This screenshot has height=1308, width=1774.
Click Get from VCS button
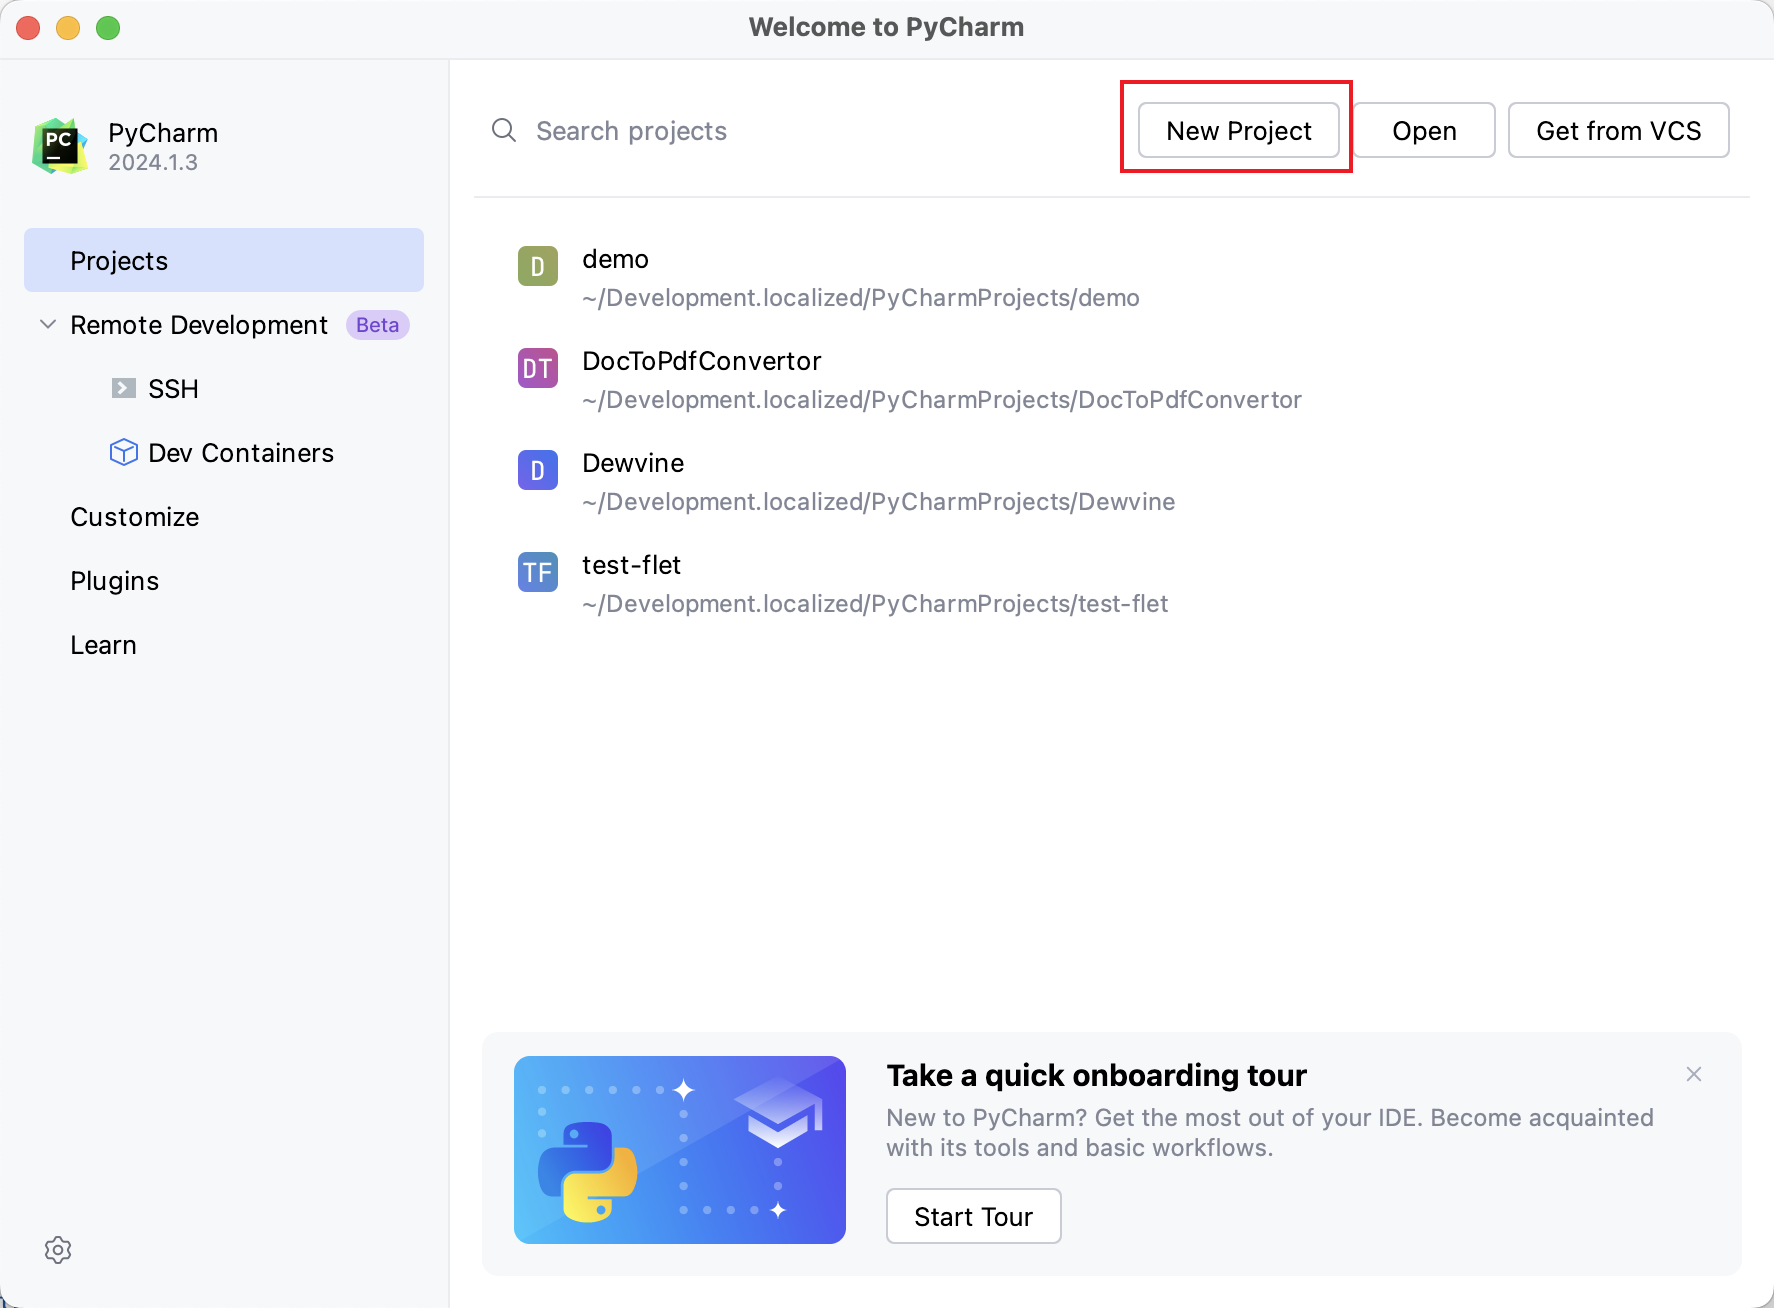(1619, 130)
